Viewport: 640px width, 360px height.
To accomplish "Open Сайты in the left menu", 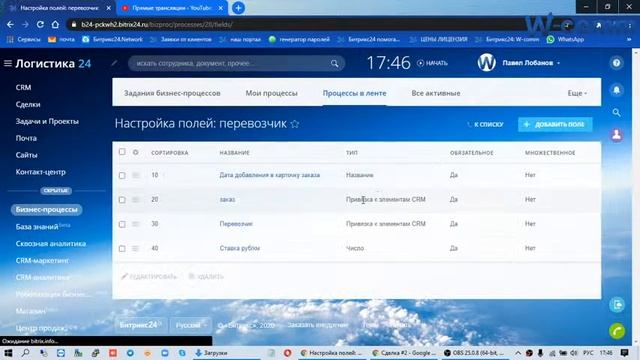I will pyautogui.click(x=27, y=155).
